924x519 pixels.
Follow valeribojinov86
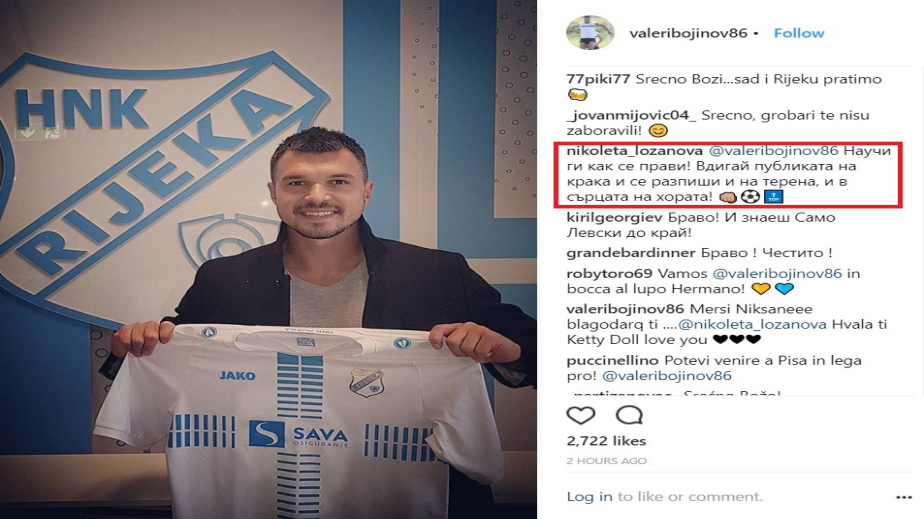[x=798, y=33]
